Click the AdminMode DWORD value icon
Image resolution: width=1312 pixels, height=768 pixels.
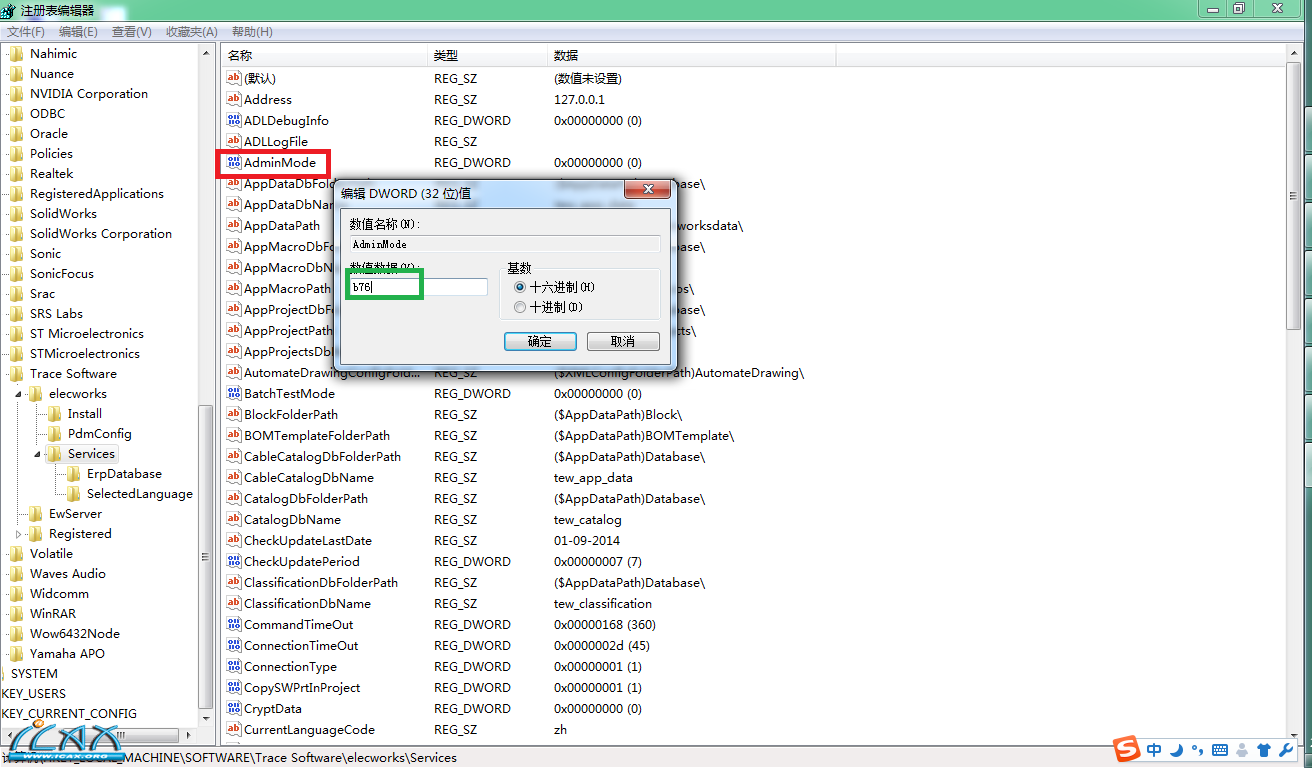pos(234,162)
